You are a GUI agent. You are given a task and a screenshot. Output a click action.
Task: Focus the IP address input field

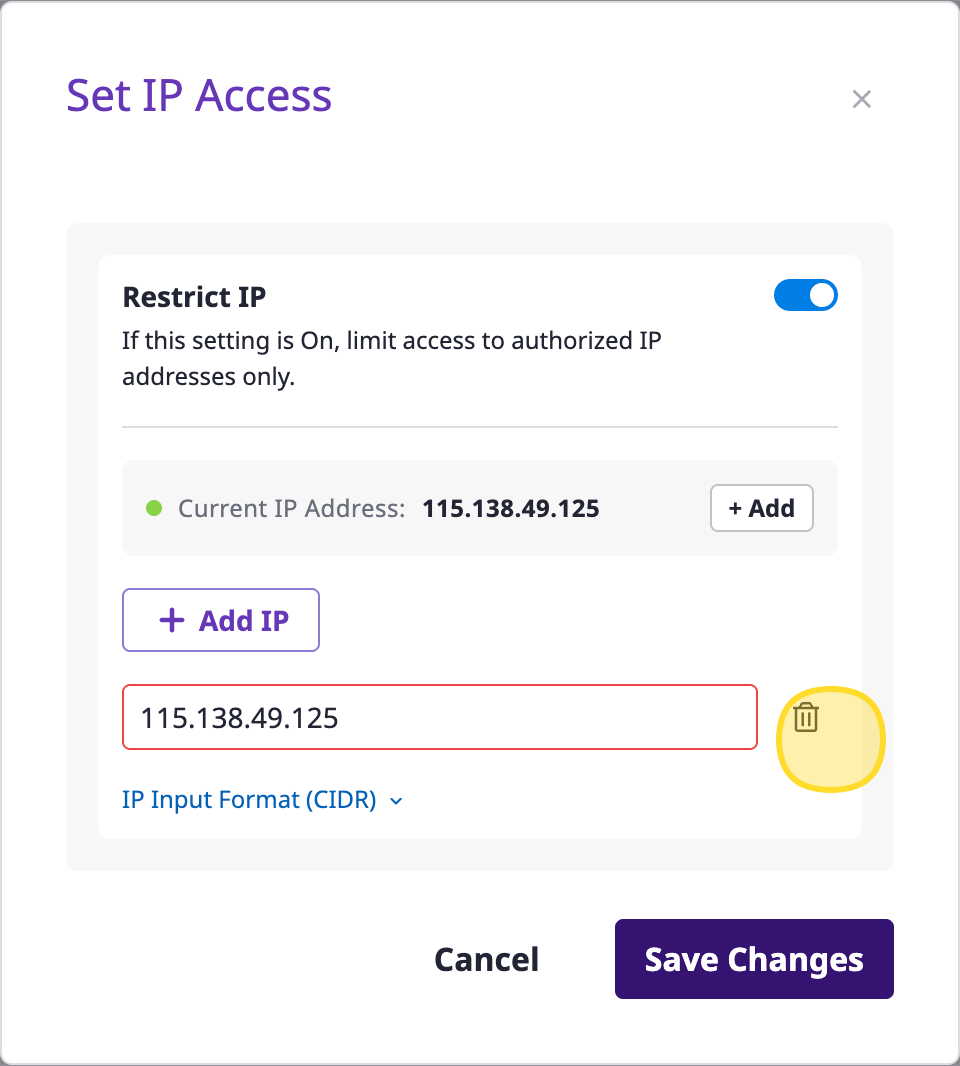pos(439,717)
